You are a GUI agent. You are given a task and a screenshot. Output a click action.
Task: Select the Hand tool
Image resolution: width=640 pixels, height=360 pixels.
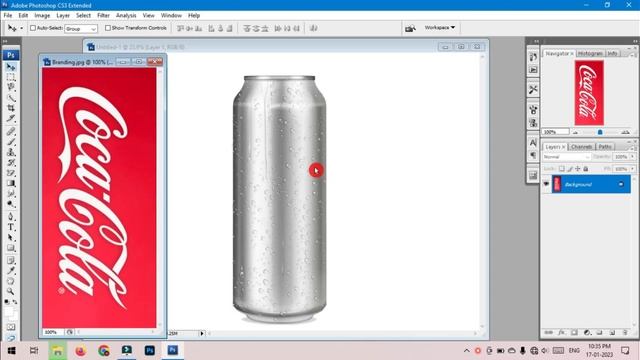pos(11,281)
